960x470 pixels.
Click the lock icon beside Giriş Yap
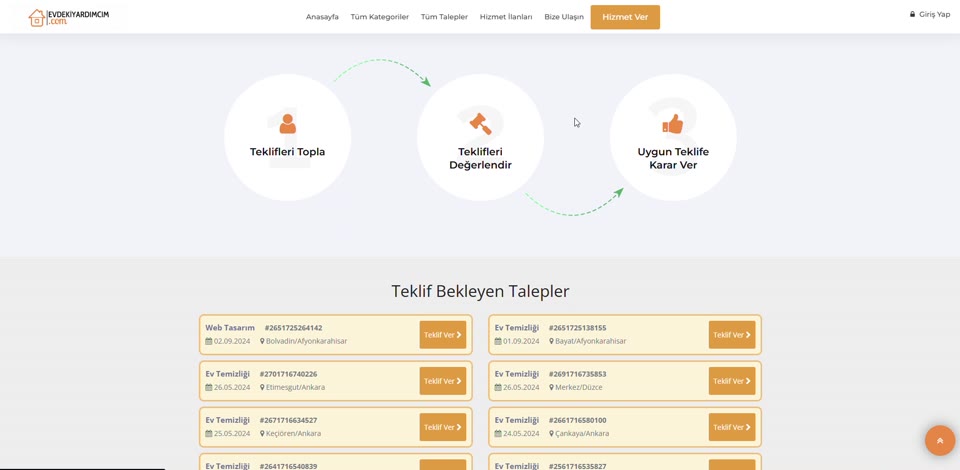[x=912, y=14]
